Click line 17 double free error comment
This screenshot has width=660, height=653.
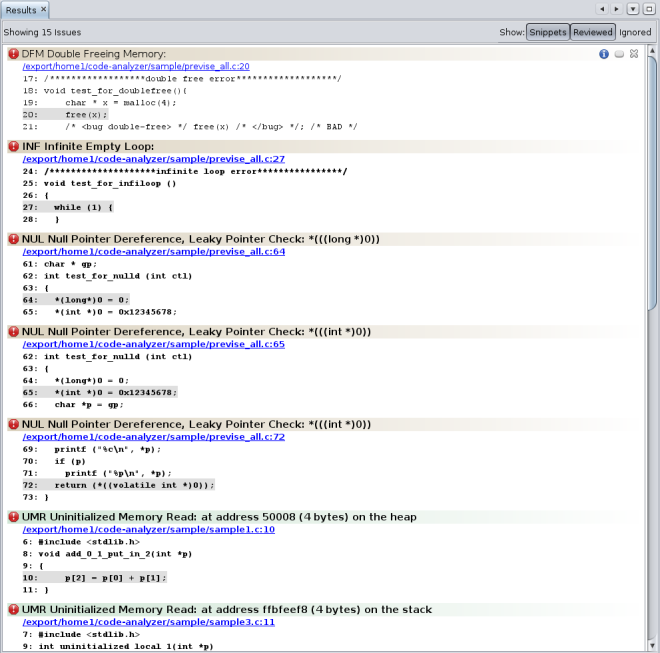(182, 79)
